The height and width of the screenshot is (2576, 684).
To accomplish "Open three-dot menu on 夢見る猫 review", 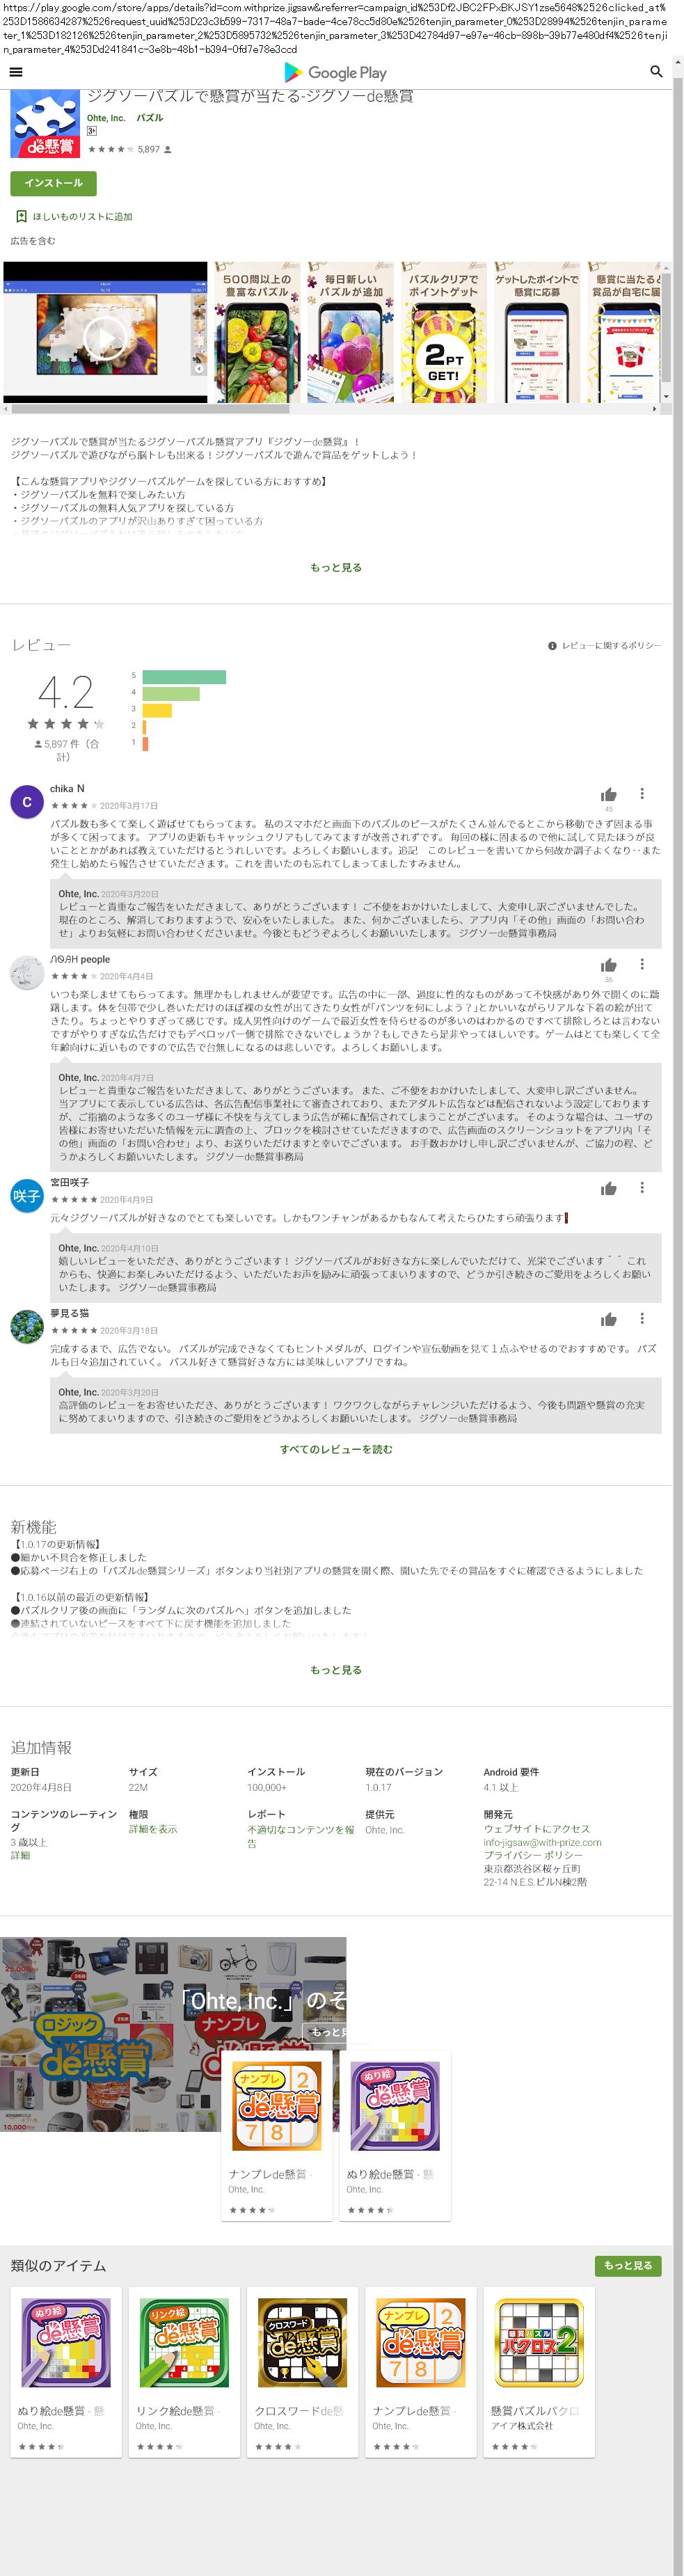I will [x=642, y=1319].
